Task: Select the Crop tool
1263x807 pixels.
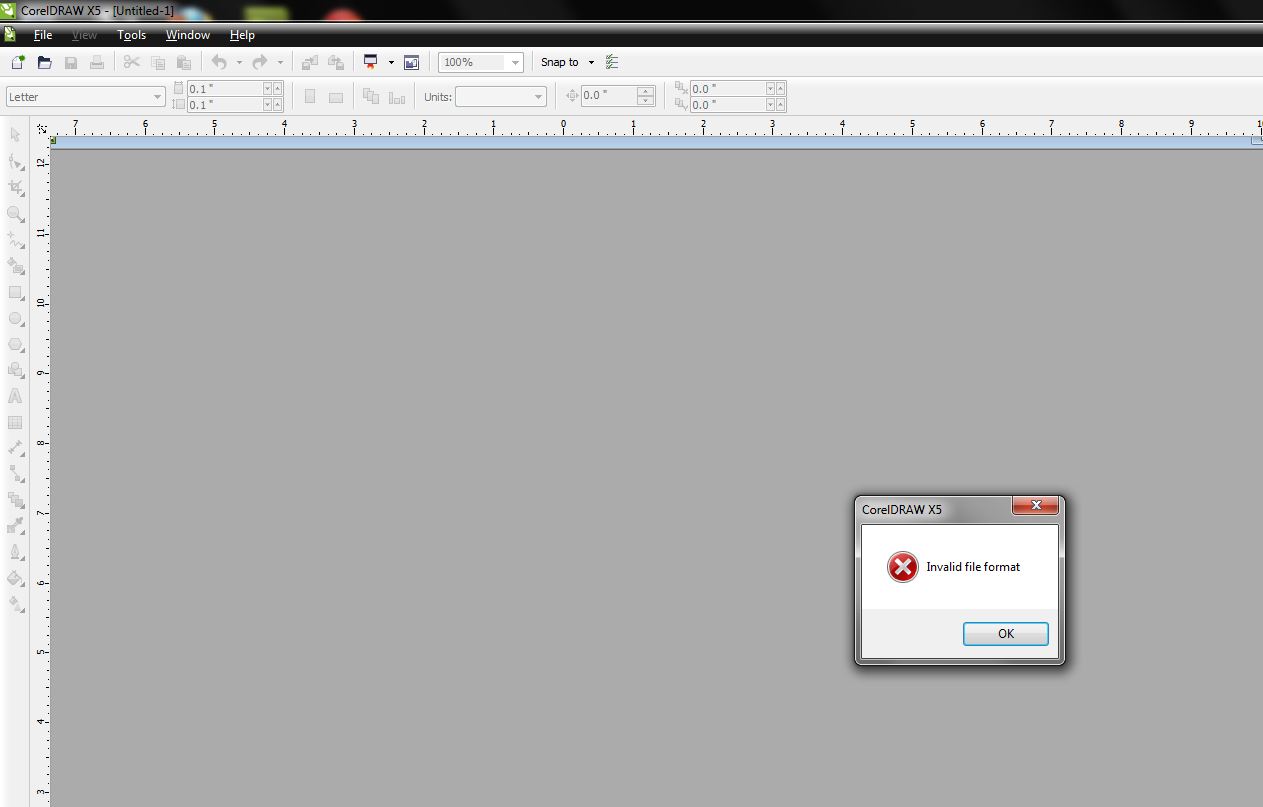Action: 16,187
